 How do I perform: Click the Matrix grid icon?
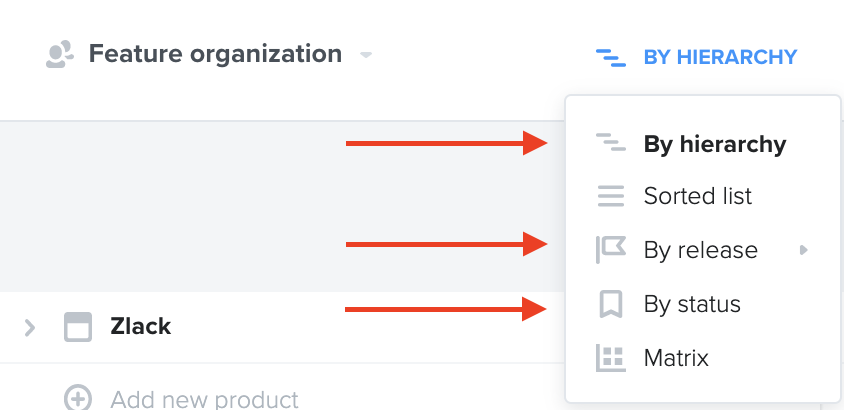[611, 358]
